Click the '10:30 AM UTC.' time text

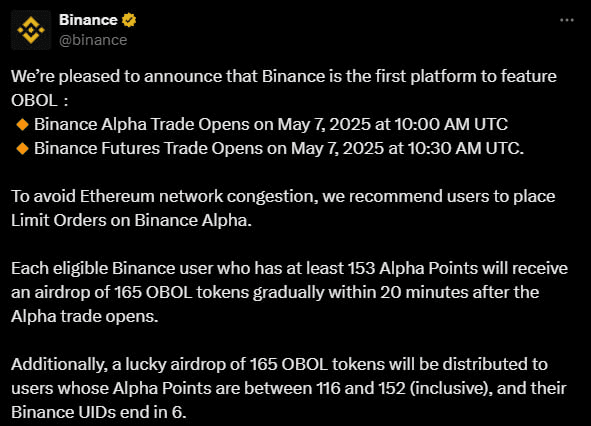pos(466,149)
